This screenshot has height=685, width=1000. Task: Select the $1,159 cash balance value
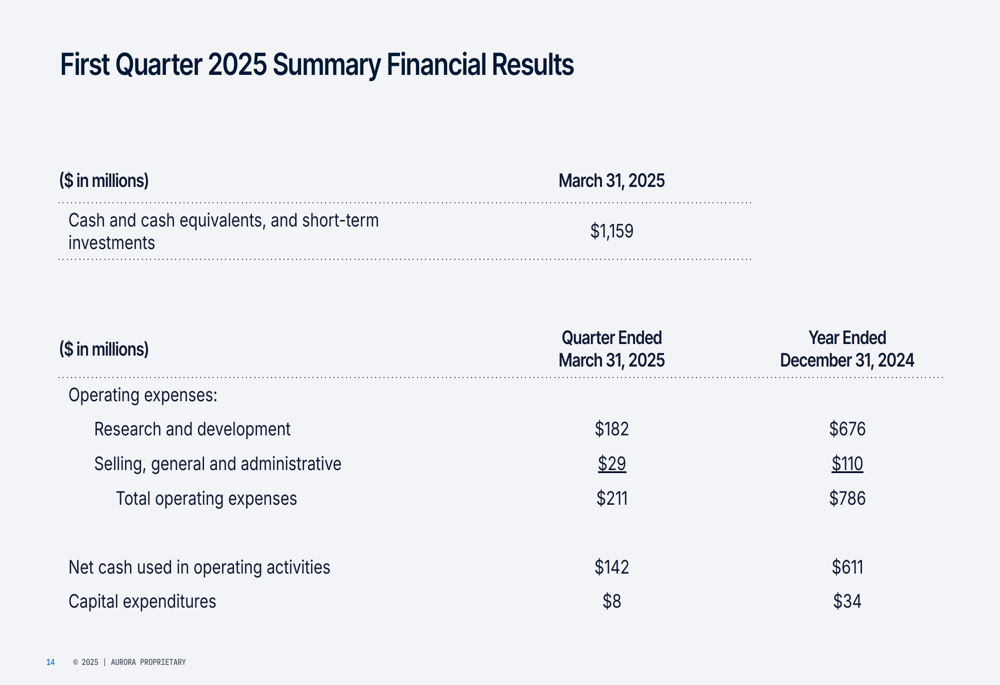(x=612, y=231)
